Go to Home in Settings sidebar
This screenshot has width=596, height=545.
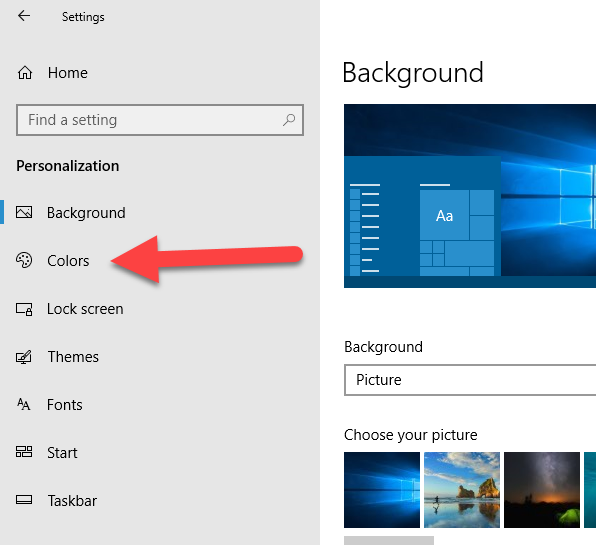click(x=52, y=73)
